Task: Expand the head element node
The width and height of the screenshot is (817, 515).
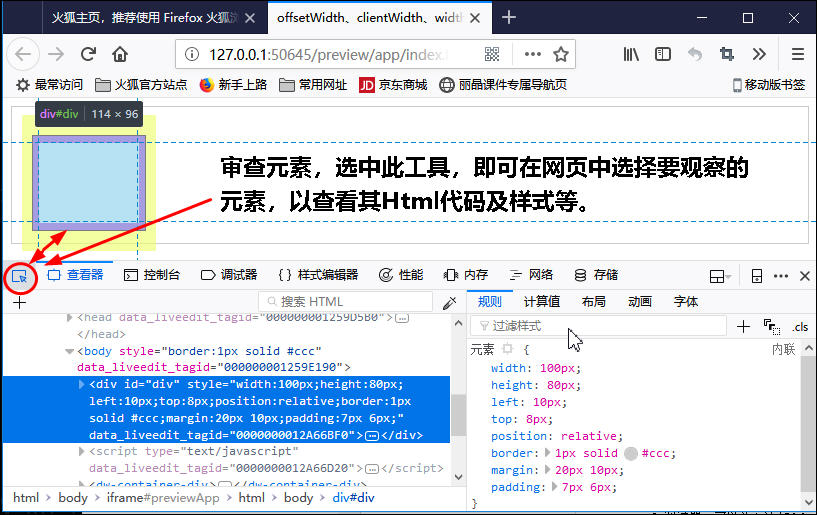Action: click(69, 317)
